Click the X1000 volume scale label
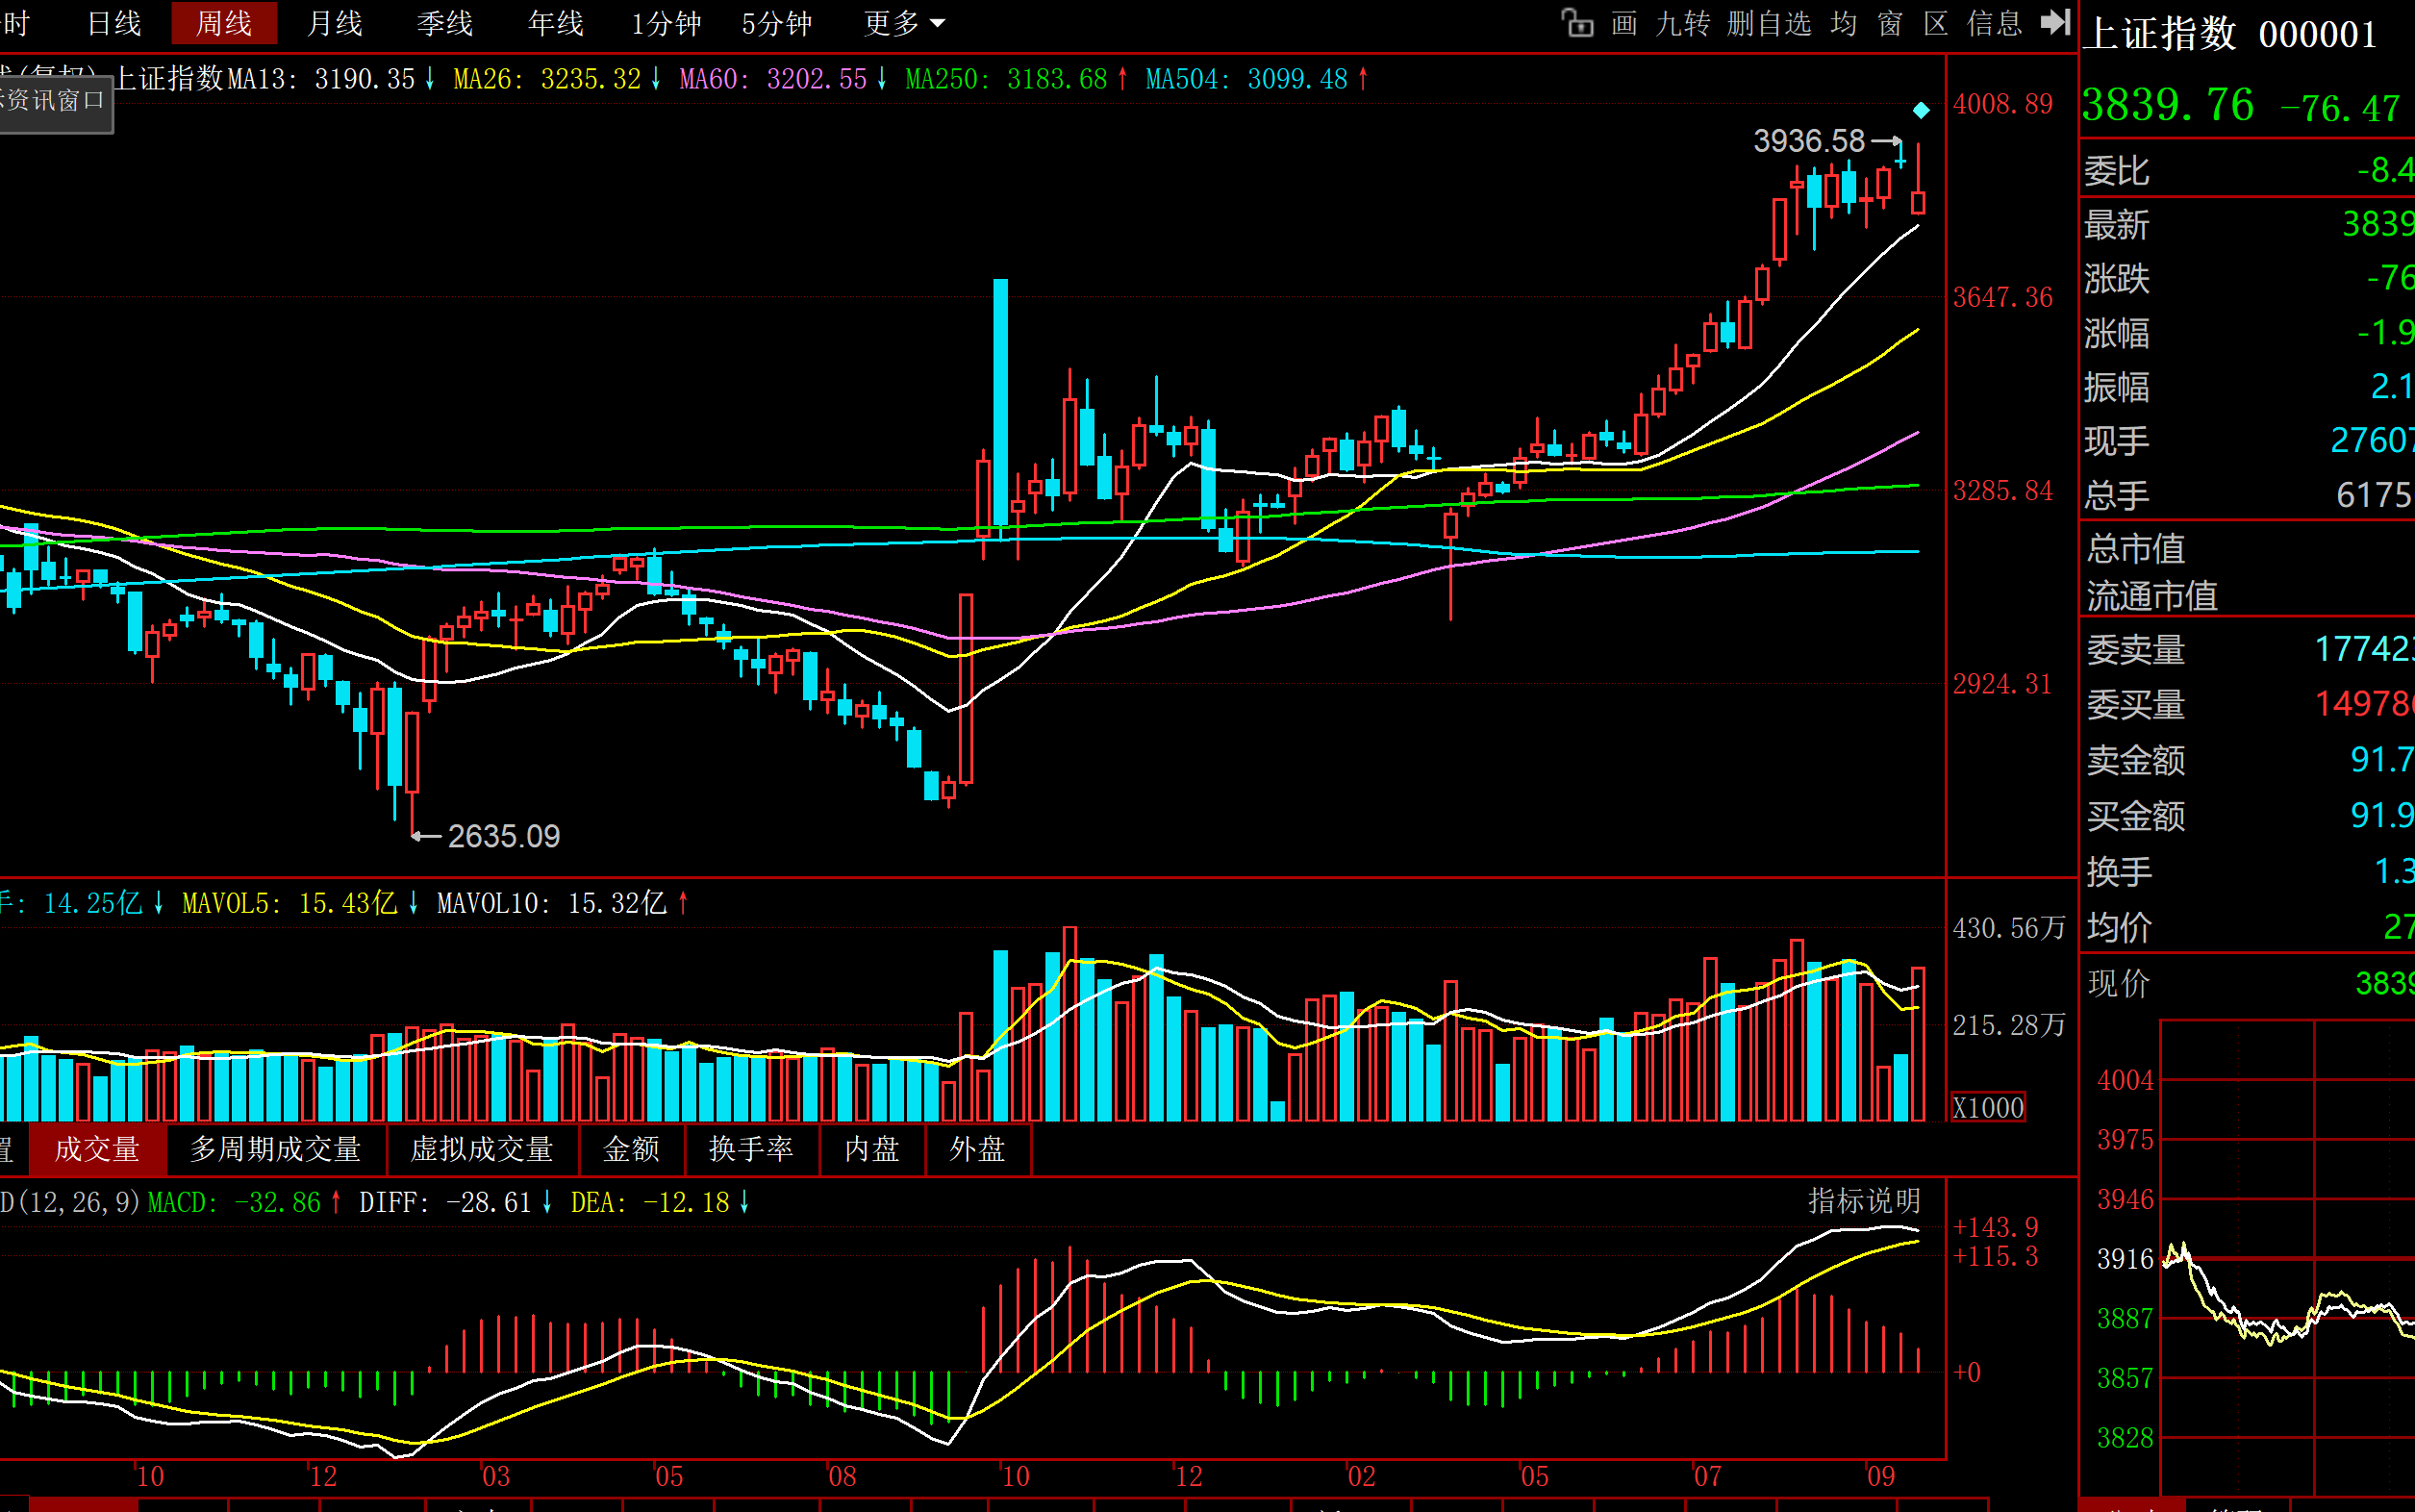2415x1512 pixels. click(1988, 1107)
